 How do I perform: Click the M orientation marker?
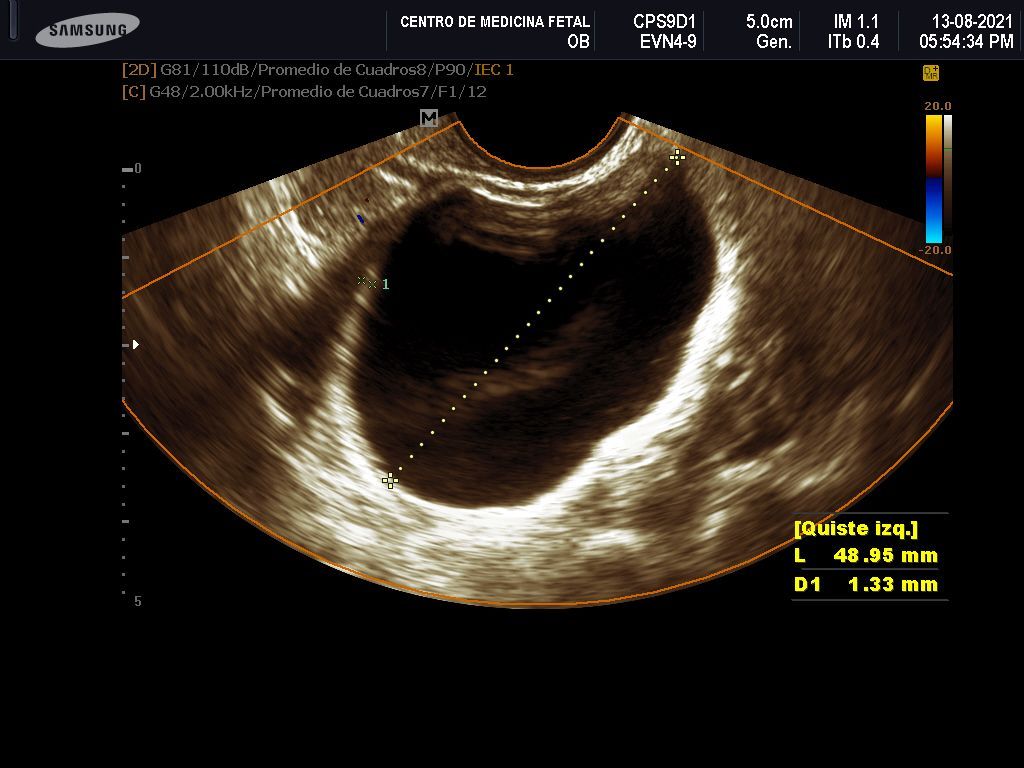pyautogui.click(x=428, y=118)
